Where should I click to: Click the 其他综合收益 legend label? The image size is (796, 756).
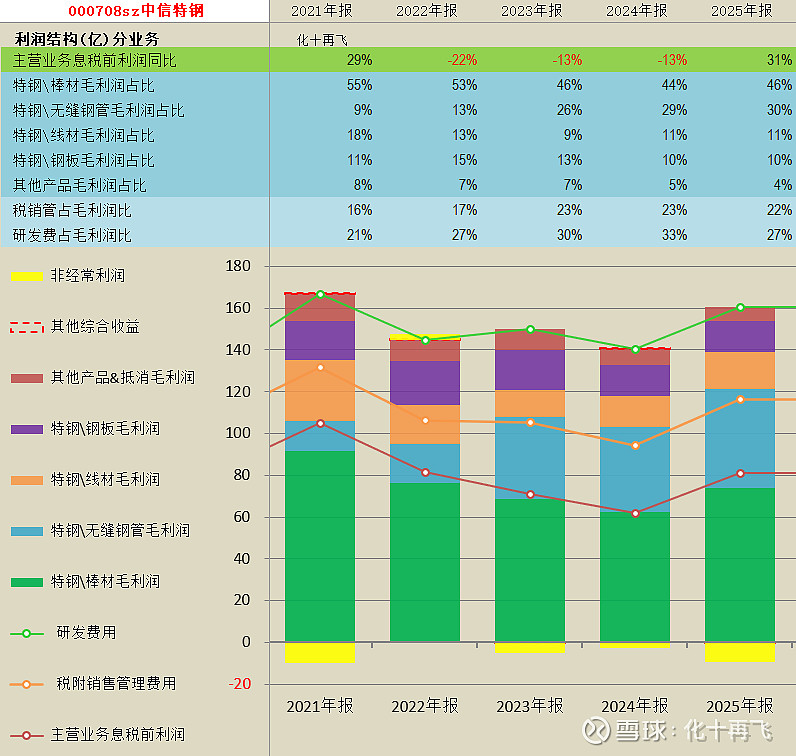pyautogui.click(x=95, y=326)
